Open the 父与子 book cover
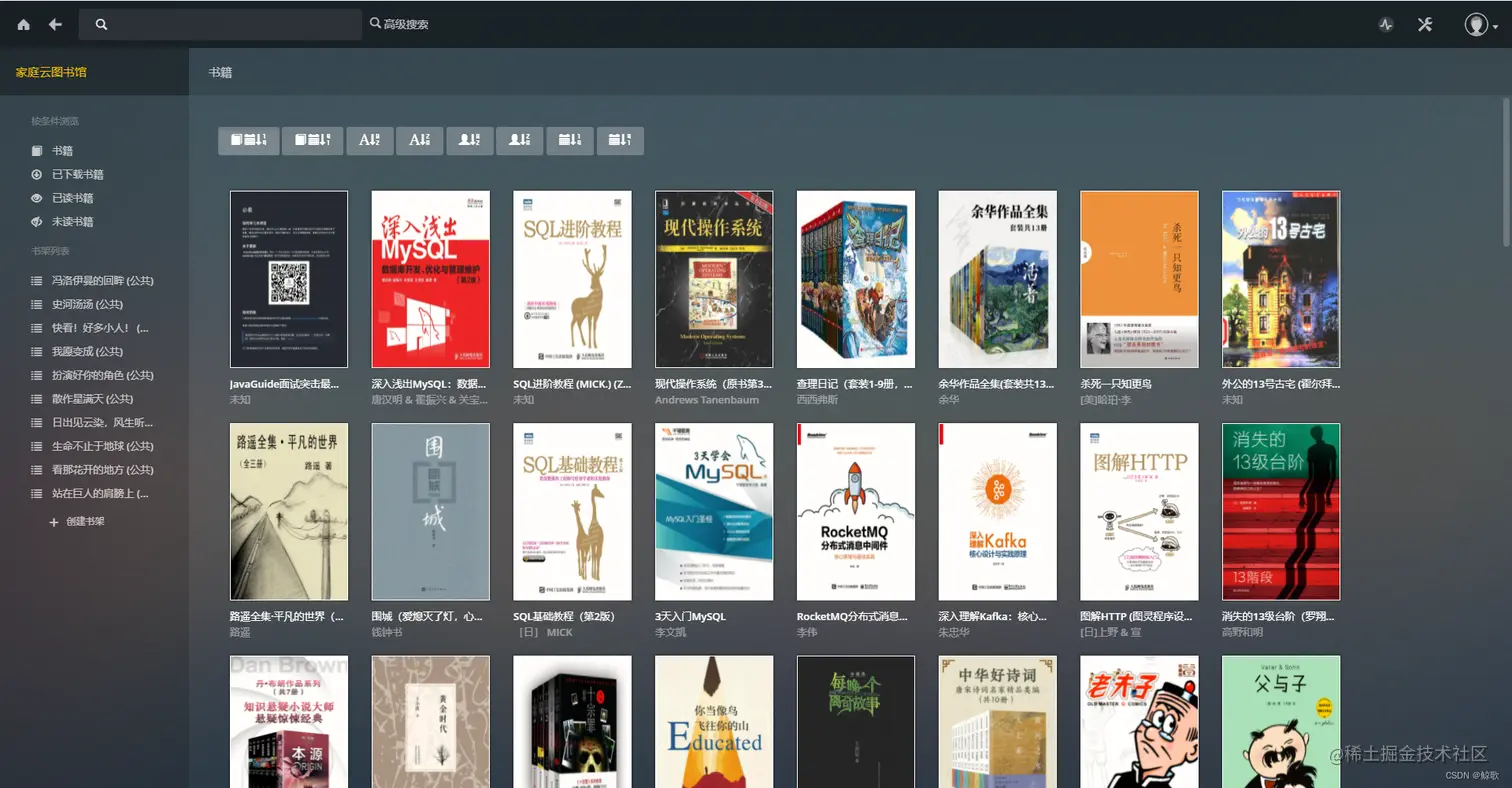 [x=1282, y=722]
